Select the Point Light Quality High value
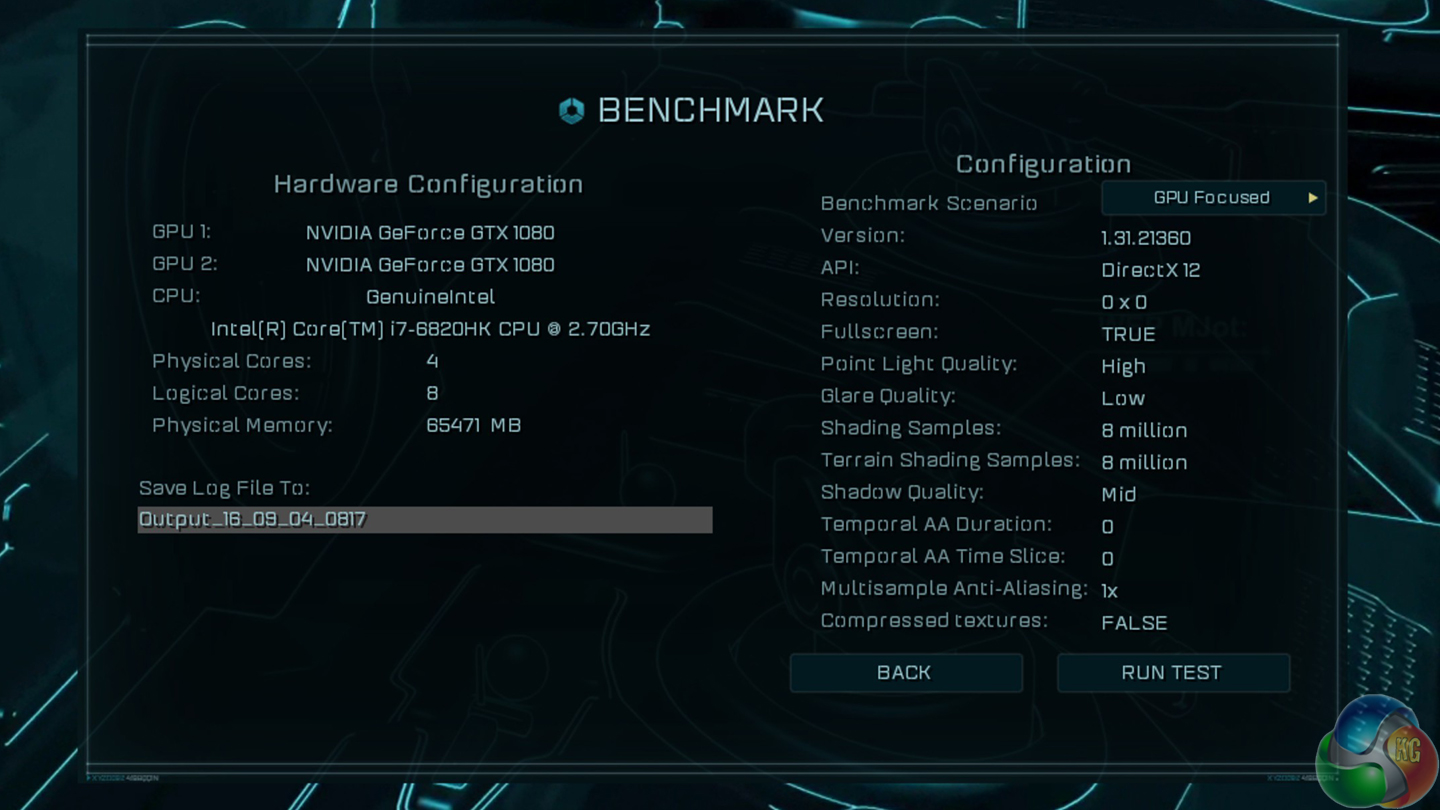The image size is (1440, 810). click(x=1123, y=366)
